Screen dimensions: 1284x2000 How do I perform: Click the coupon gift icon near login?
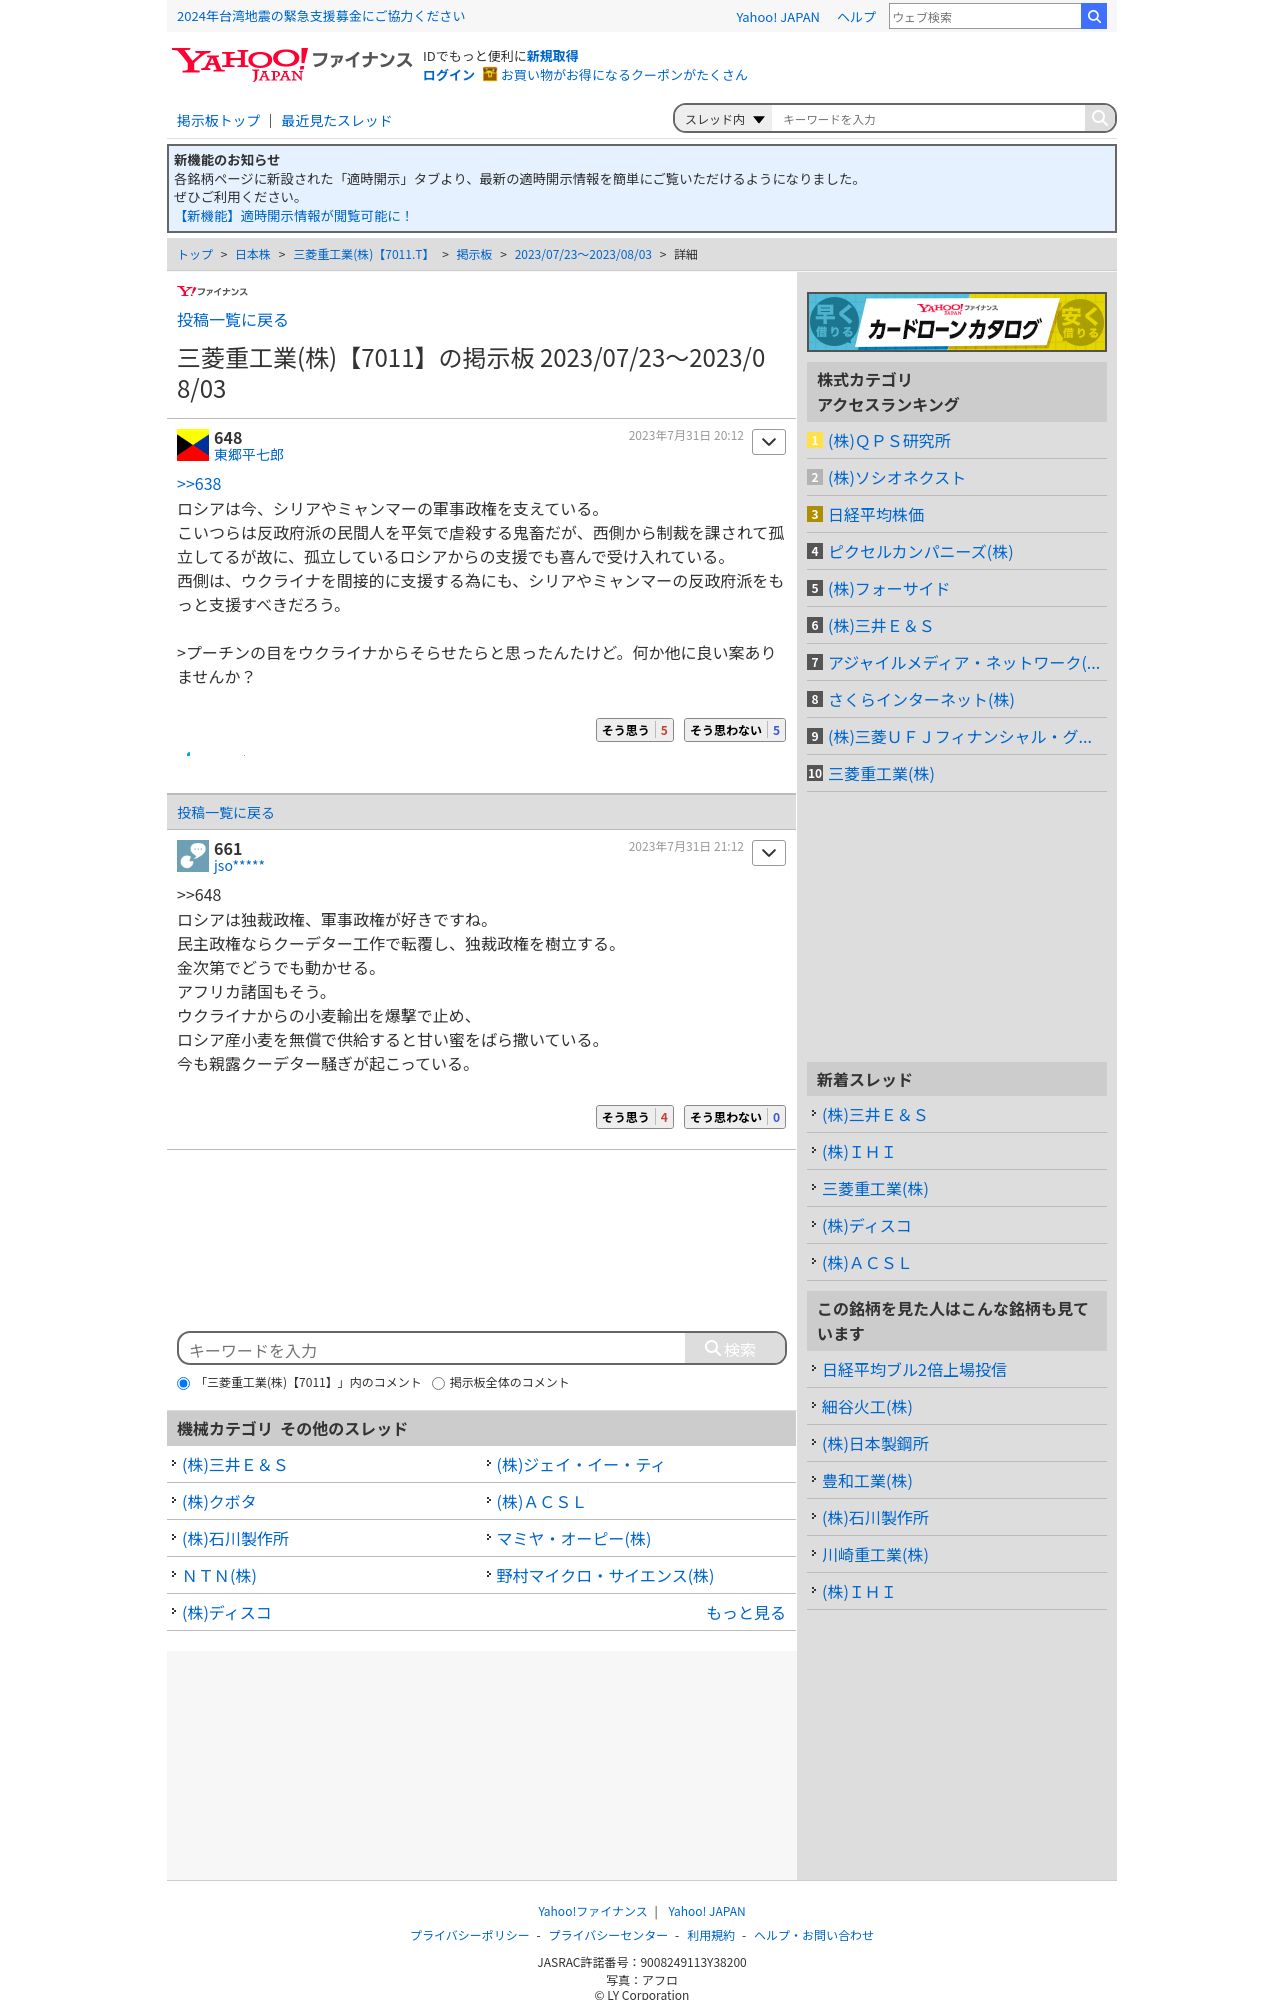click(490, 74)
